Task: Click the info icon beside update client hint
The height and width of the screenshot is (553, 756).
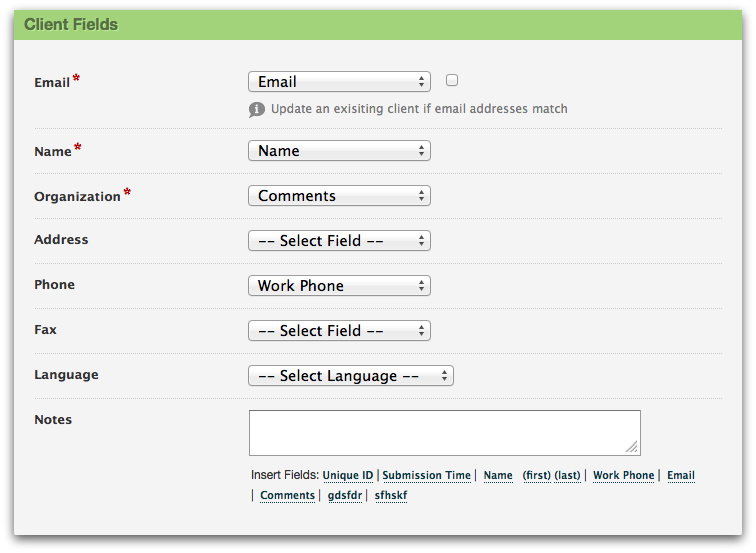Action: 257,109
